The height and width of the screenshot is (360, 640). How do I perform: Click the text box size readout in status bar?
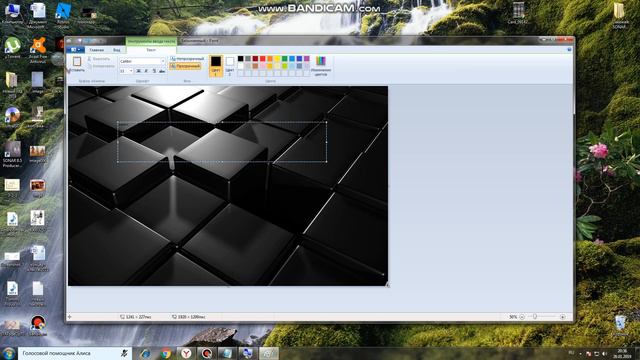(x=136, y=317)
